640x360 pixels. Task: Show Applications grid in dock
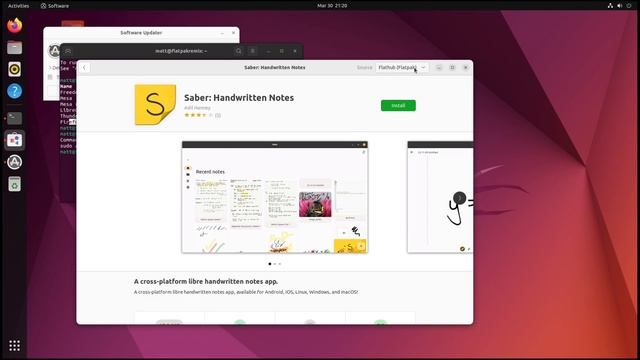pos(15,346)
